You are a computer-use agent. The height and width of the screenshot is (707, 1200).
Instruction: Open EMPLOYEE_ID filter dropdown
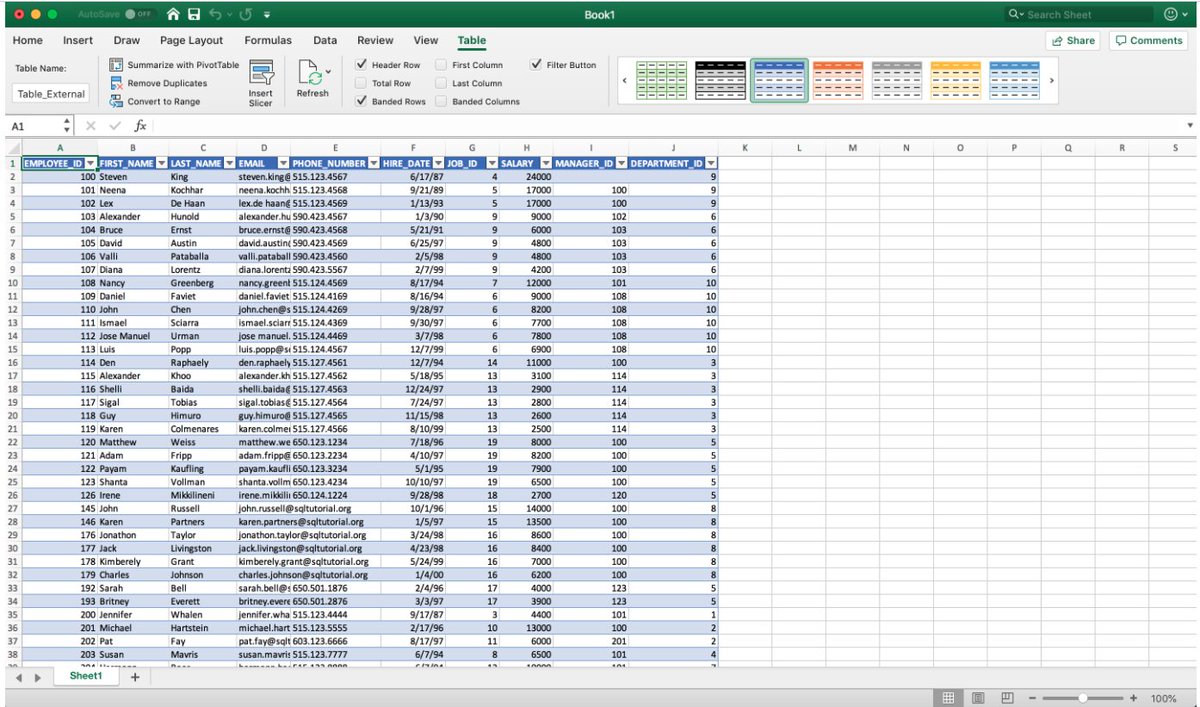[91, 163]
